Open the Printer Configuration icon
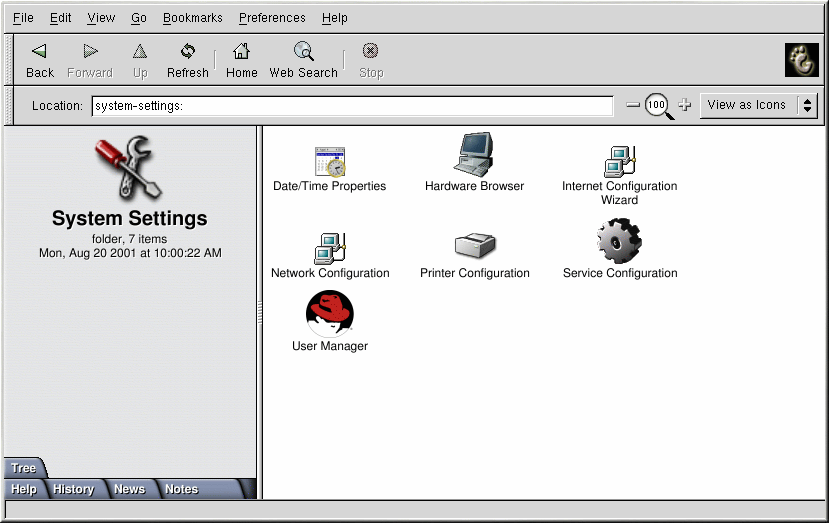829x523 pixels. (474, 246)
